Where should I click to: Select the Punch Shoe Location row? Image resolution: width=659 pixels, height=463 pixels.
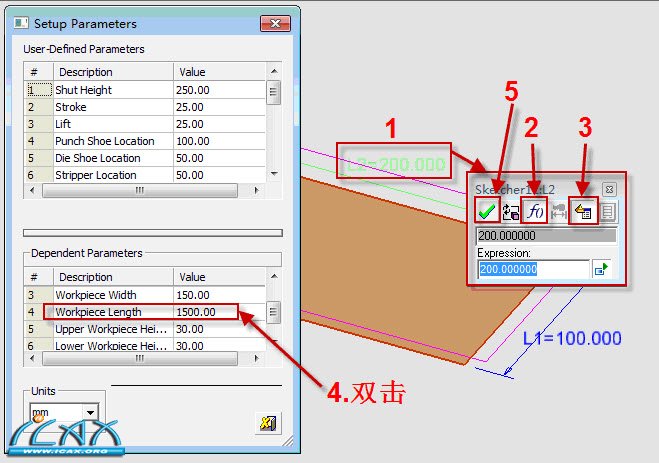click(x=145, y=141)
